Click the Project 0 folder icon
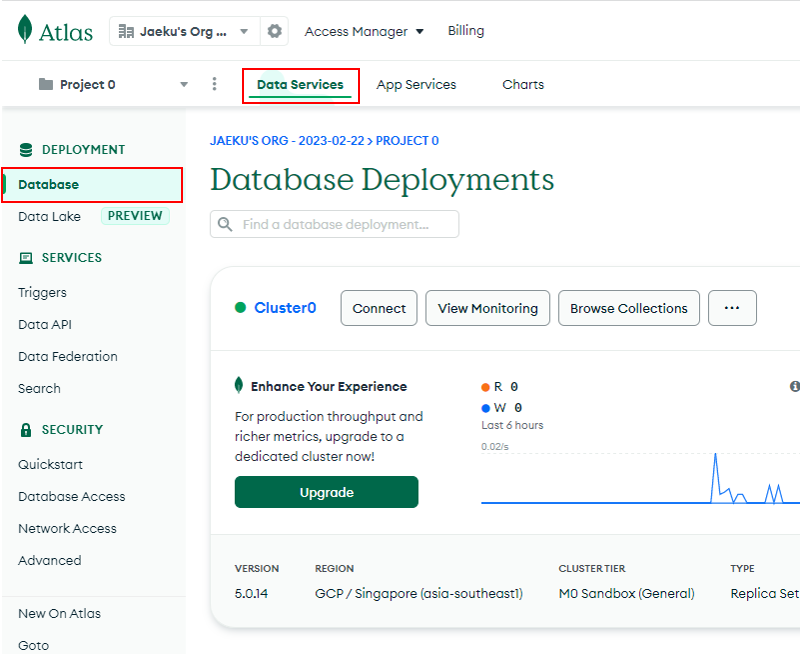The image size is (800, 654). pos(46,84)
